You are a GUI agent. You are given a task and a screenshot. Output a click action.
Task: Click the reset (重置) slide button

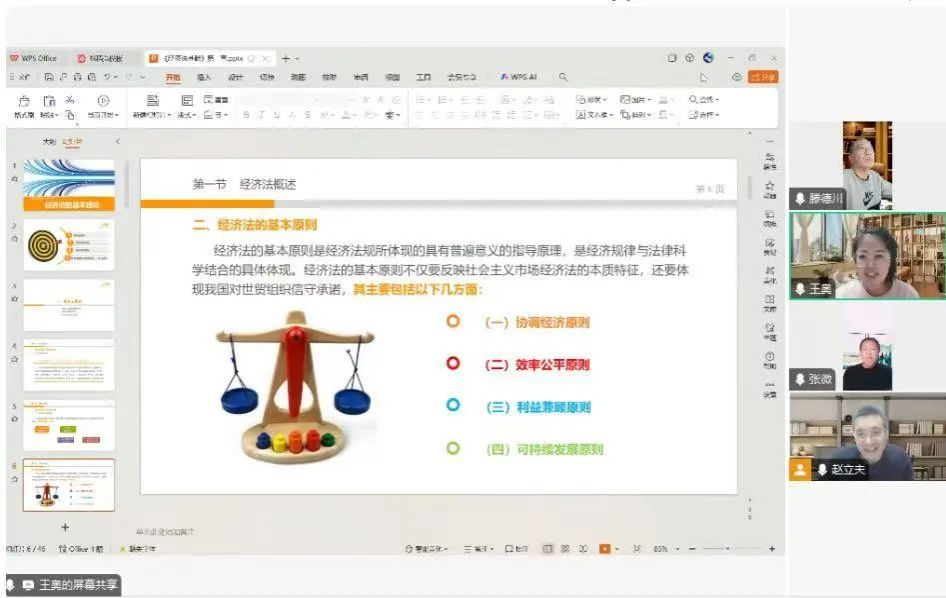coord(216,100)
